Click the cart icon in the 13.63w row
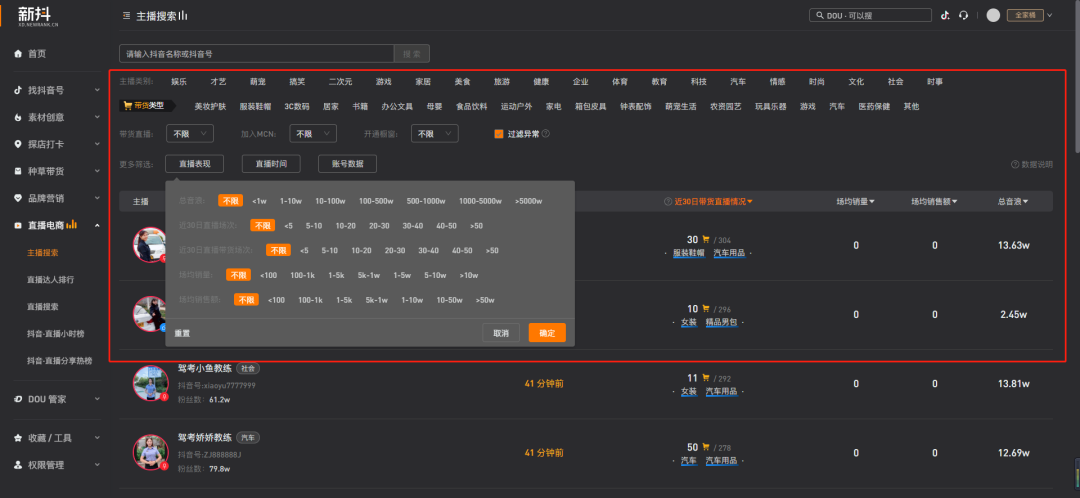 tap(705, 240)
